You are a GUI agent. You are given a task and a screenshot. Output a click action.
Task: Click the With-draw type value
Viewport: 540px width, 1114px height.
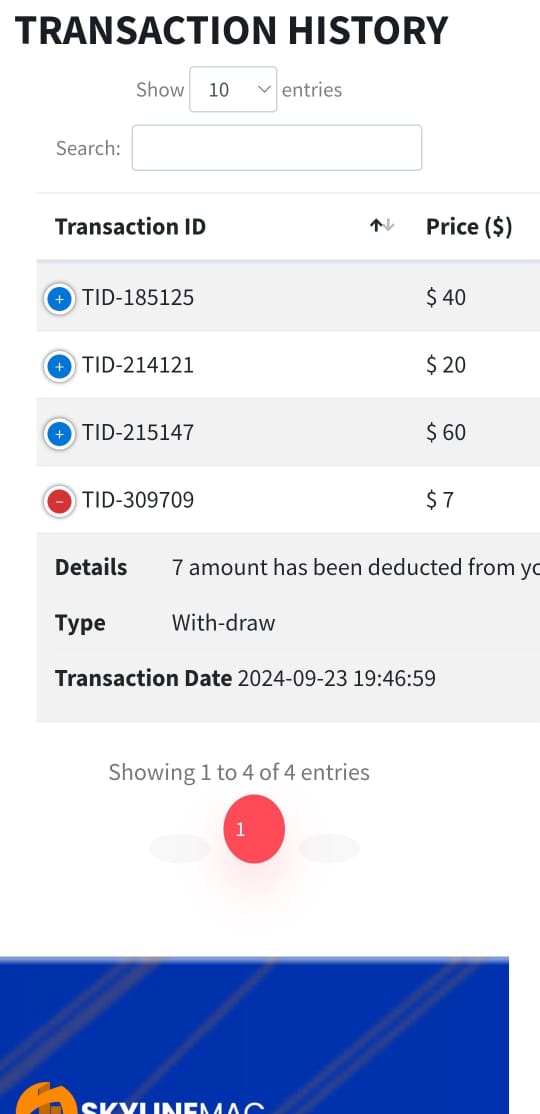point(223,623)
